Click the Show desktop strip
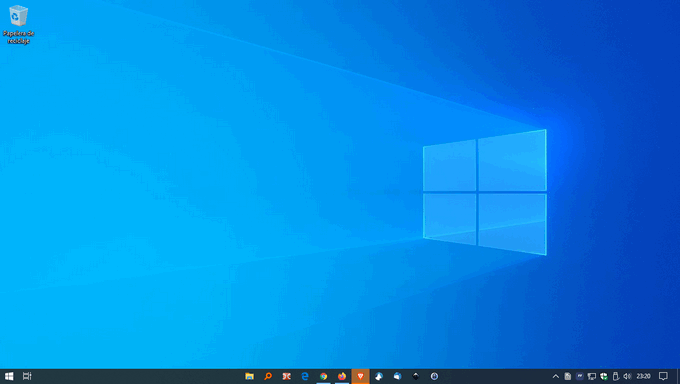This screenshot has width=680, height=384. pyautogui.click(x=678, y=376)
